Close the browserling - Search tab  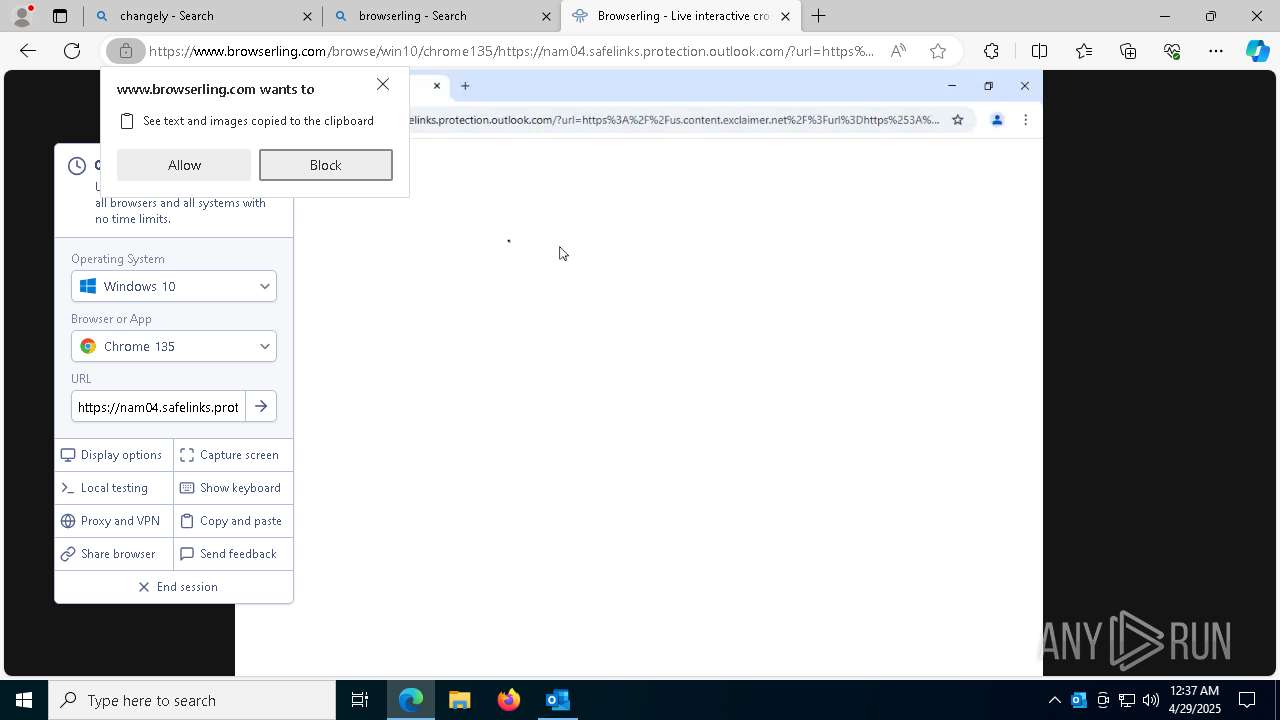(x=546, y=16)
